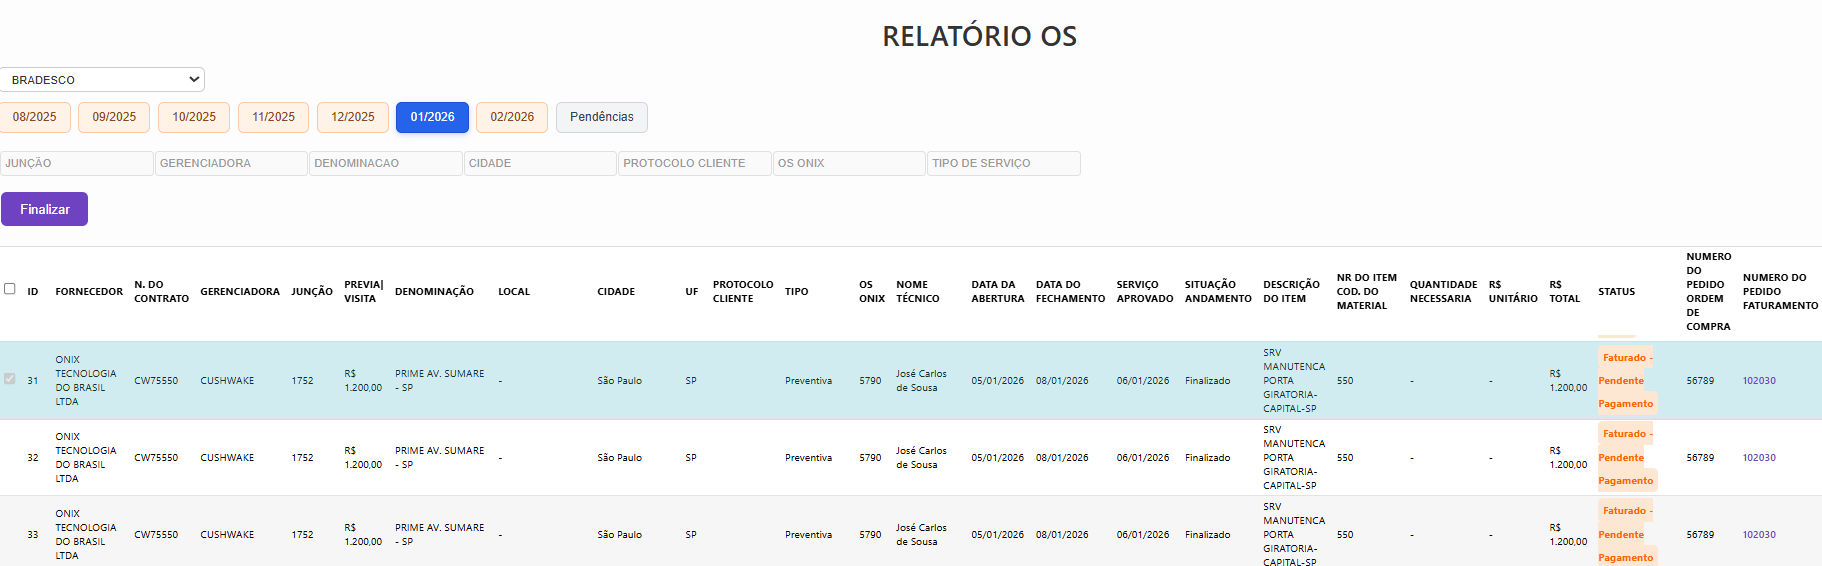Viewport: 1822px width, 566px height.
Task: Click the GERENCIADORA column header
Action: click(x=240, y=292)
